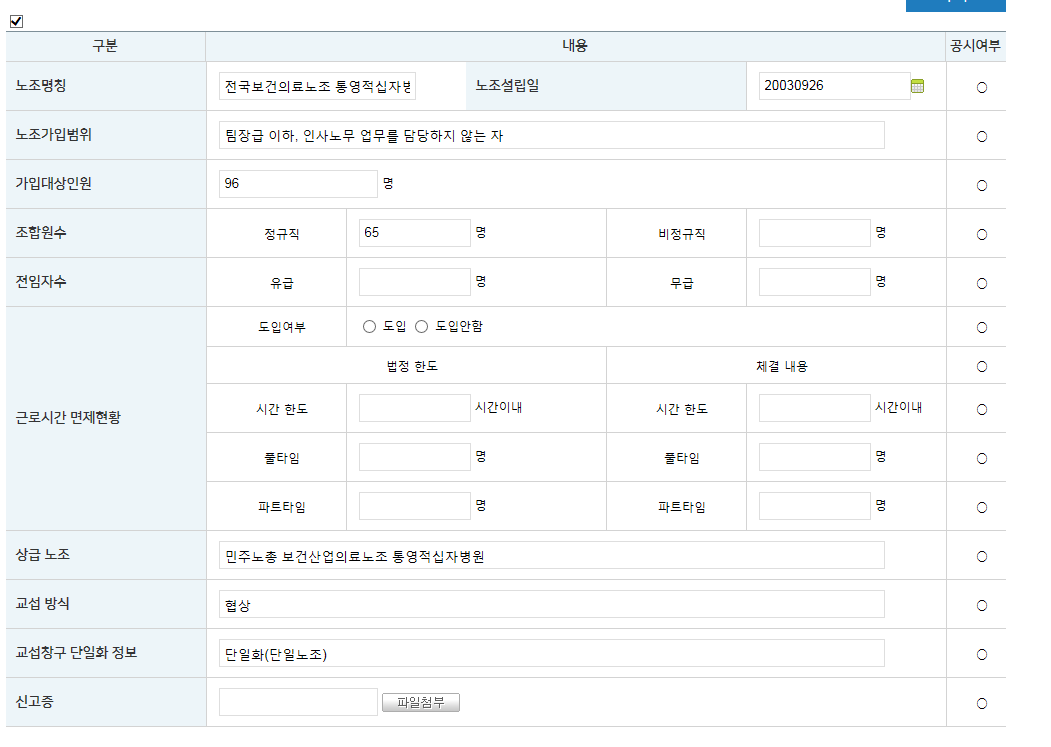The image size is (1051, 747).
Task: Click the 정규직 field showing 65
Action: [x=414, y=233]
